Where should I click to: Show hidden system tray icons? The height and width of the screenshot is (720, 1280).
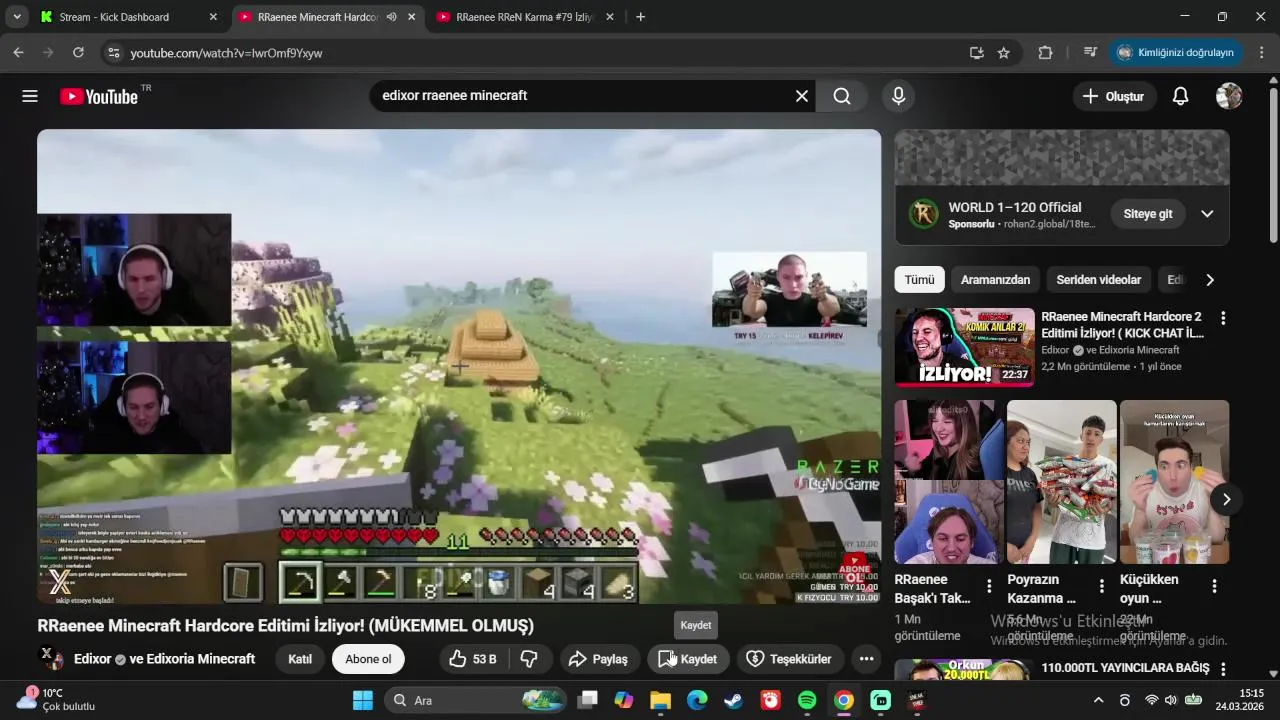point(1099,700)
